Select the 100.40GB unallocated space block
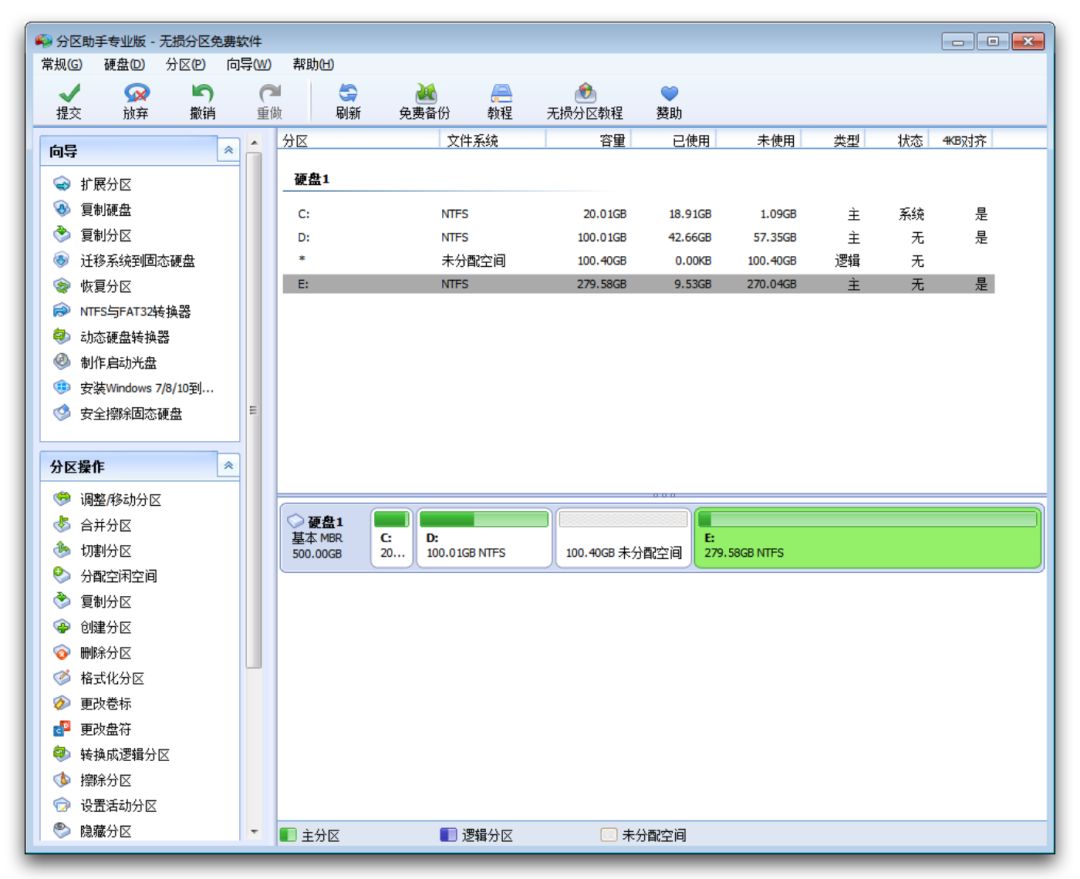The width and height of the screenshot is (1080, 879). click(x=623, y=538)
